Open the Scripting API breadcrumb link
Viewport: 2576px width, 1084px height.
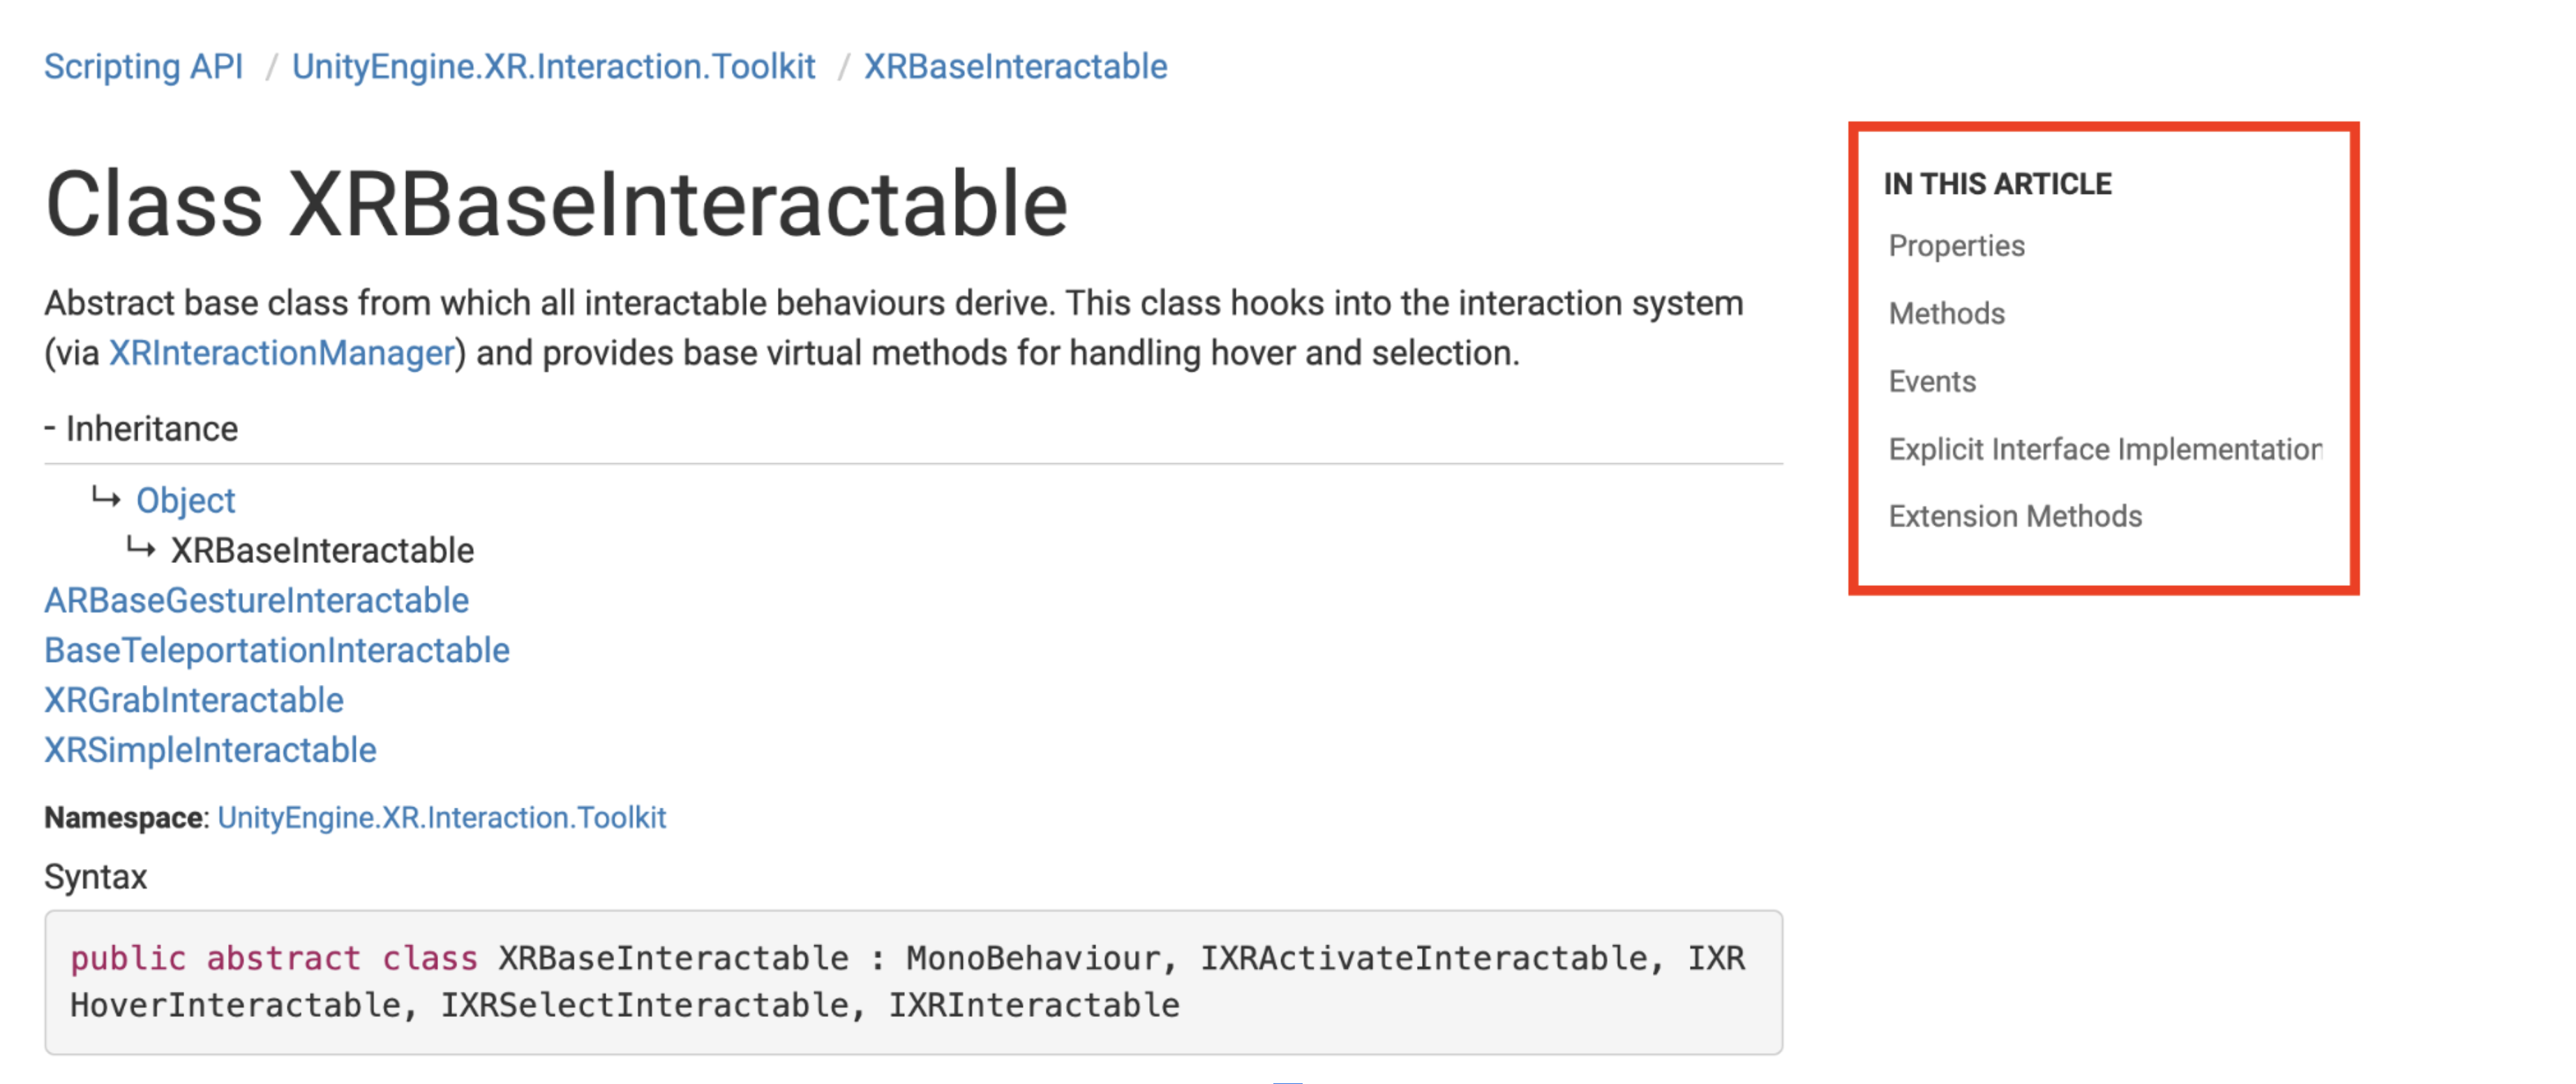142,66
